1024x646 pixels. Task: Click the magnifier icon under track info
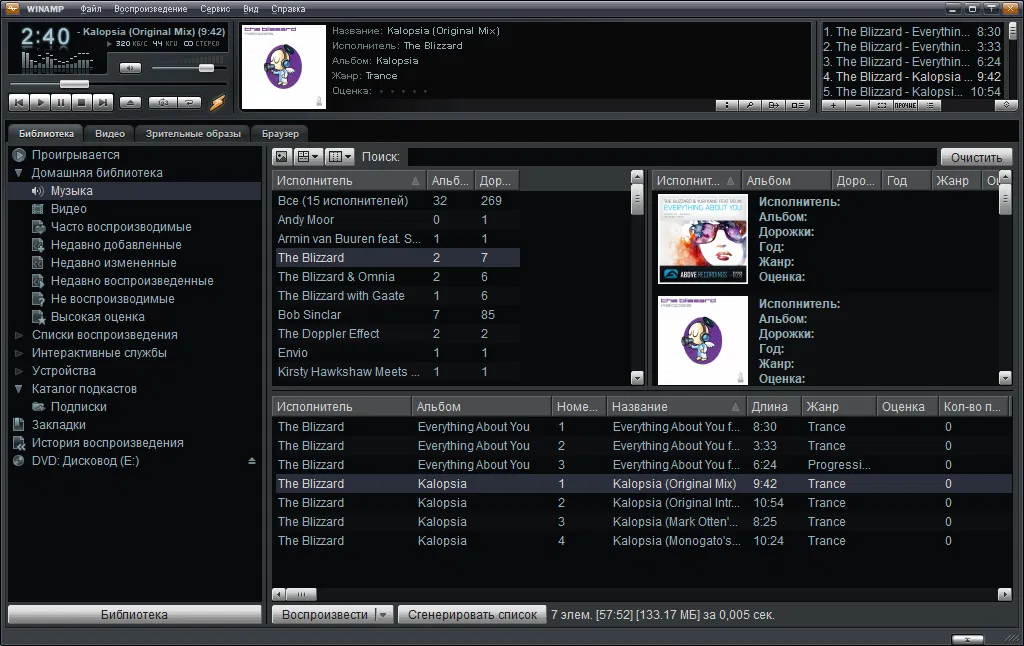[750, 105]
